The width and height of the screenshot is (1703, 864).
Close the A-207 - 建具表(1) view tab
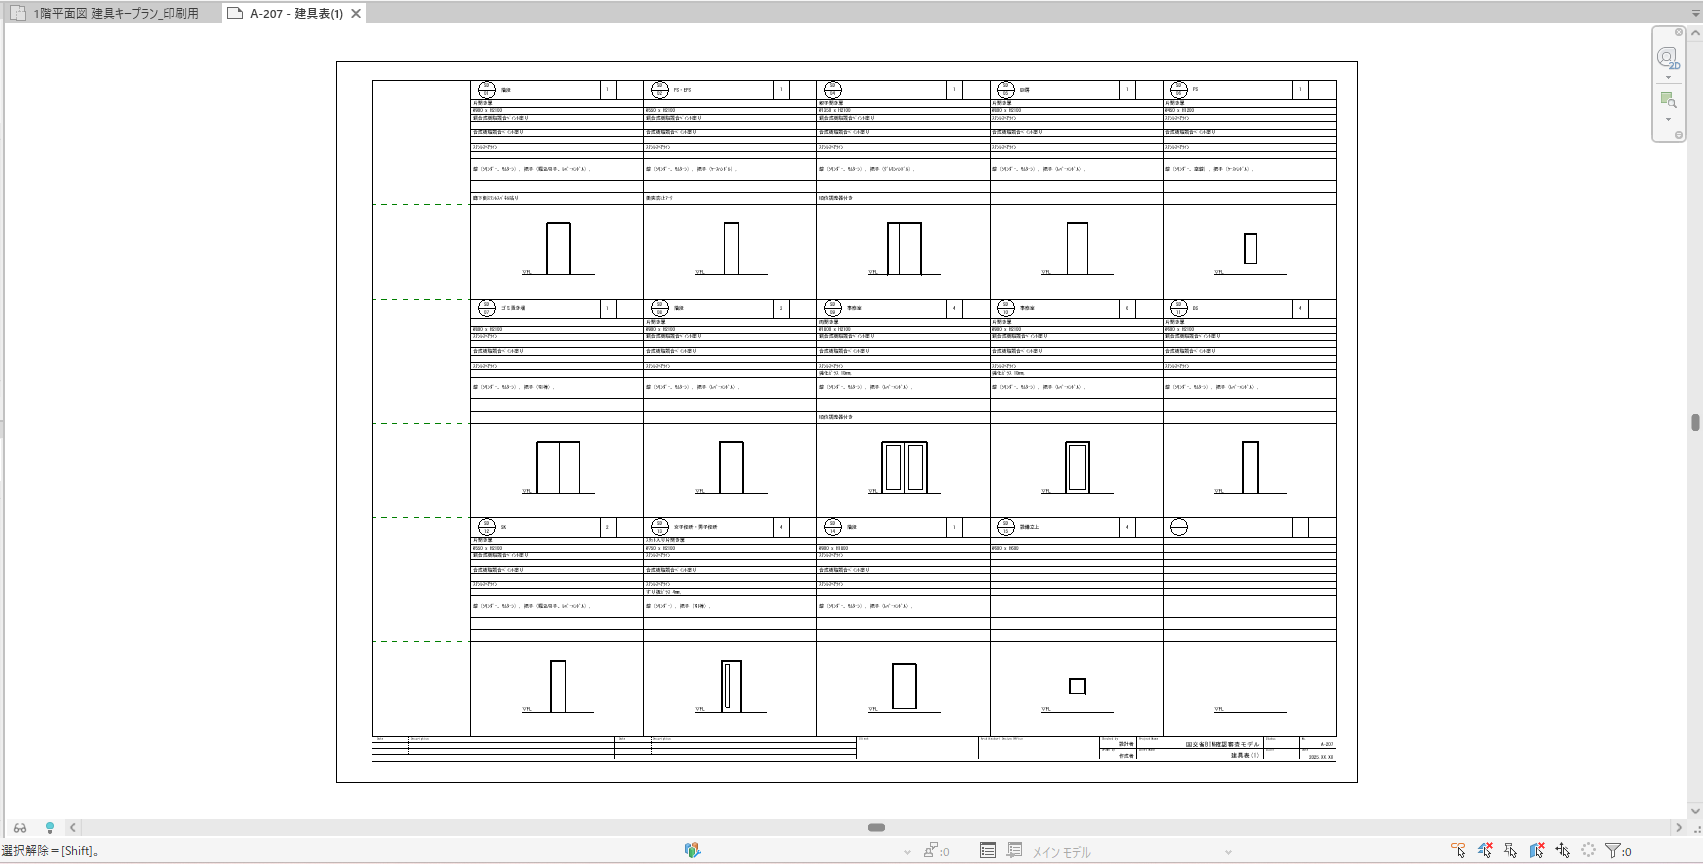coord(356,14)
